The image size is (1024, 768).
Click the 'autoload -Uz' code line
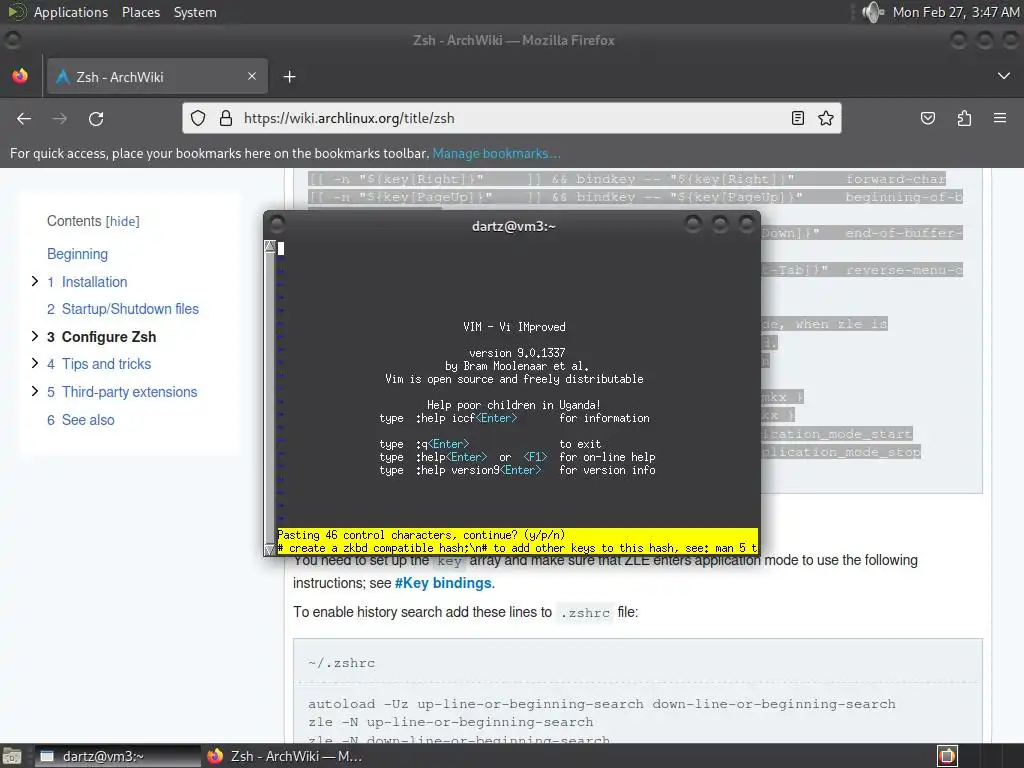click(x=602, y=704)
